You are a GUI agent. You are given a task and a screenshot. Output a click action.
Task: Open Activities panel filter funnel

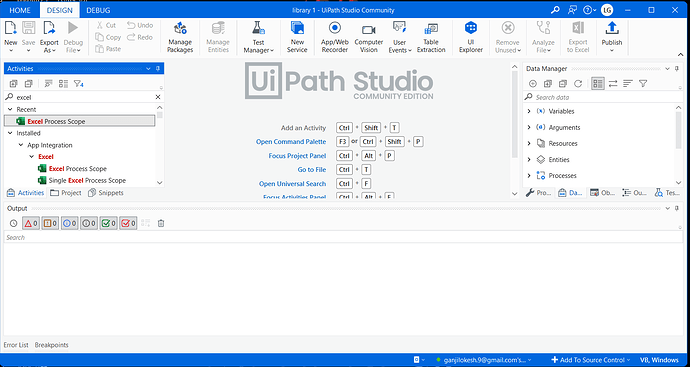click(78, 84)
